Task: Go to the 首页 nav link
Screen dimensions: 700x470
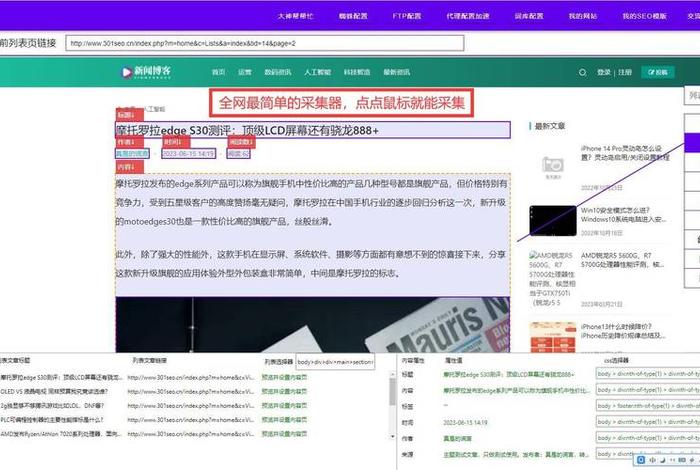Action: (x=218, y=72)
